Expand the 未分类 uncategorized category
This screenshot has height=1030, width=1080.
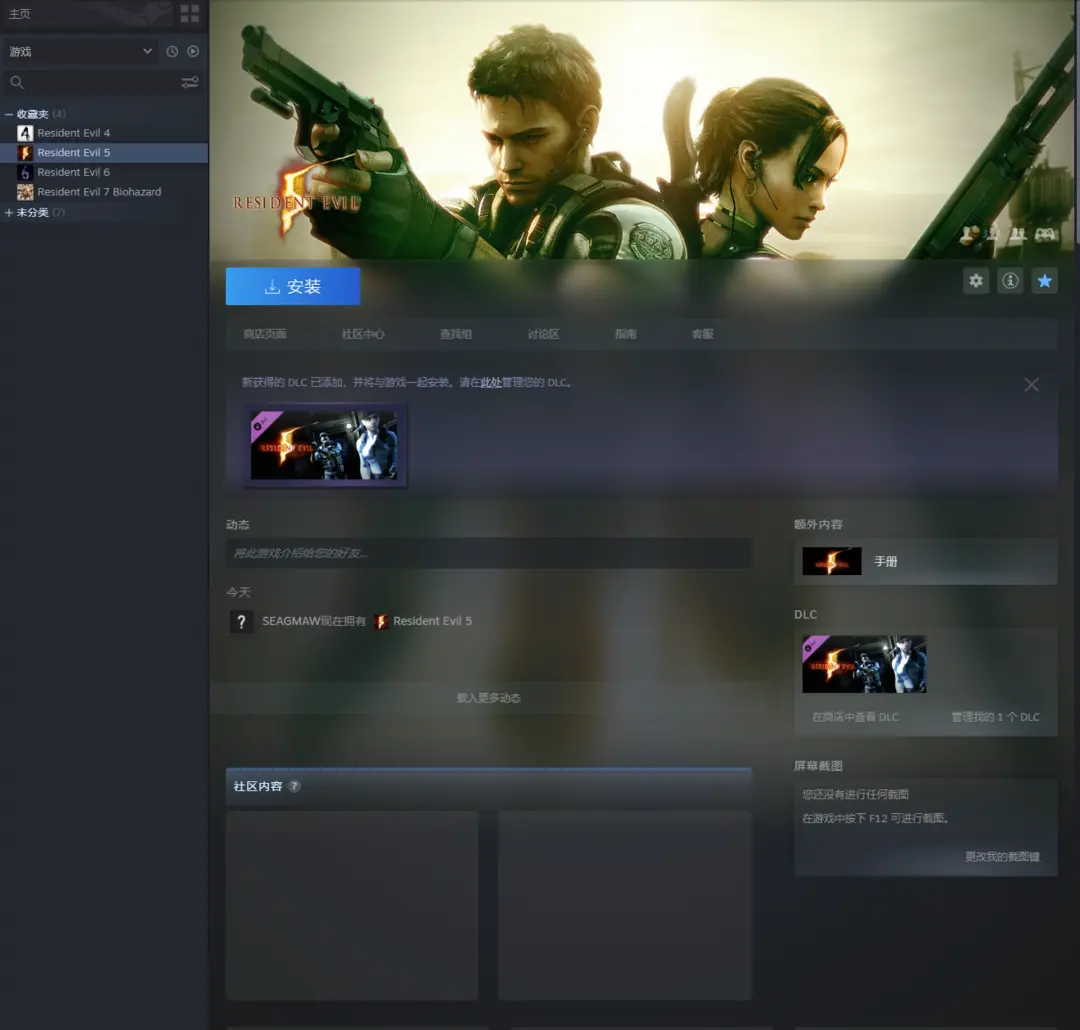point(9,213)
